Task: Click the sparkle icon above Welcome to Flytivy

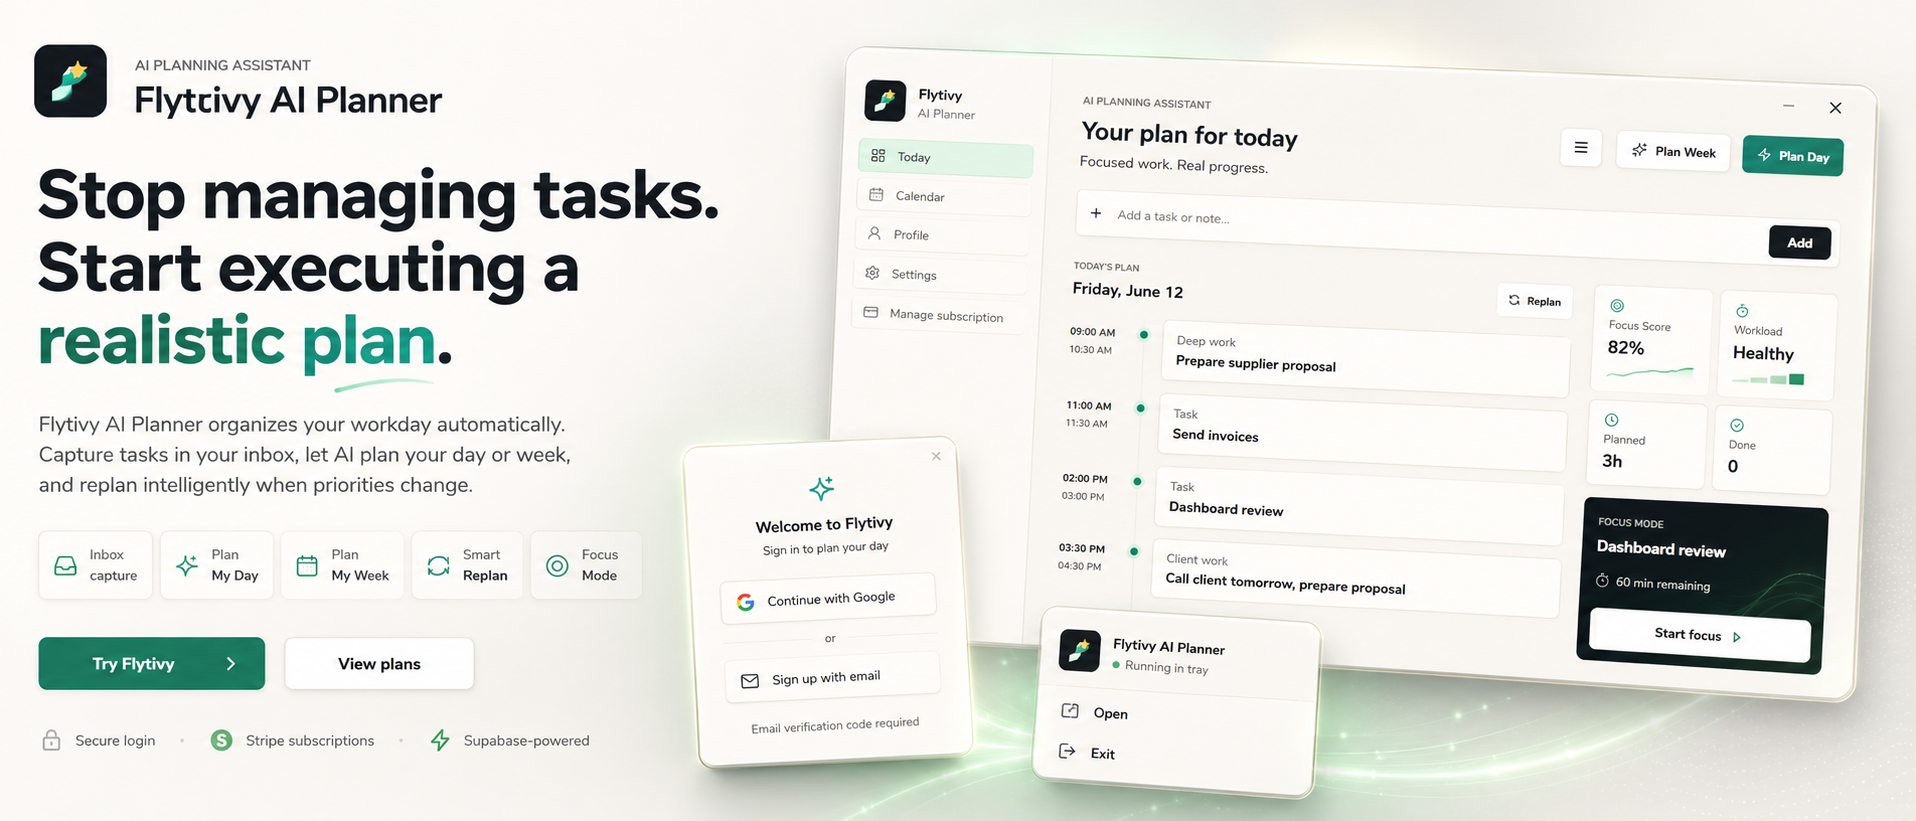Action: [821, 488]
